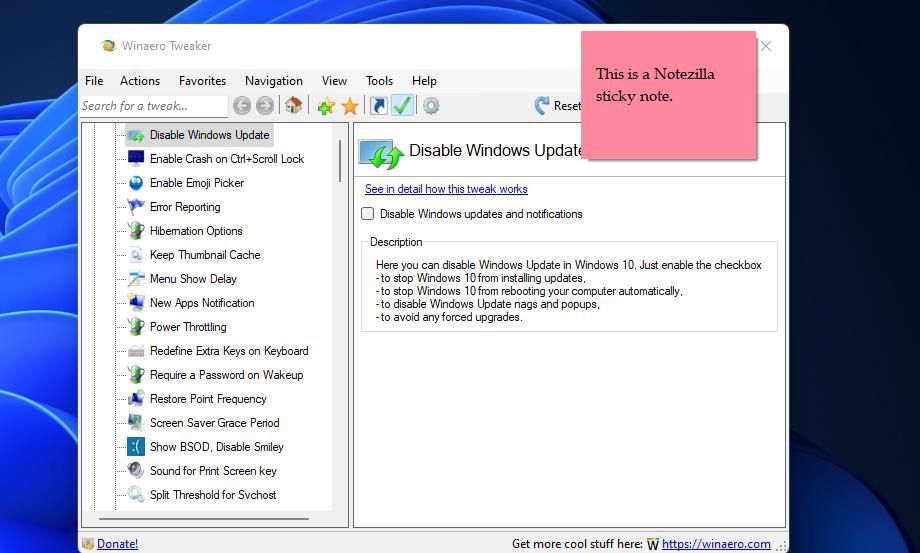Click the Enable Crash on Ctrl+Scroll Lock icon
920x553 pixels.
click(136, 158)
